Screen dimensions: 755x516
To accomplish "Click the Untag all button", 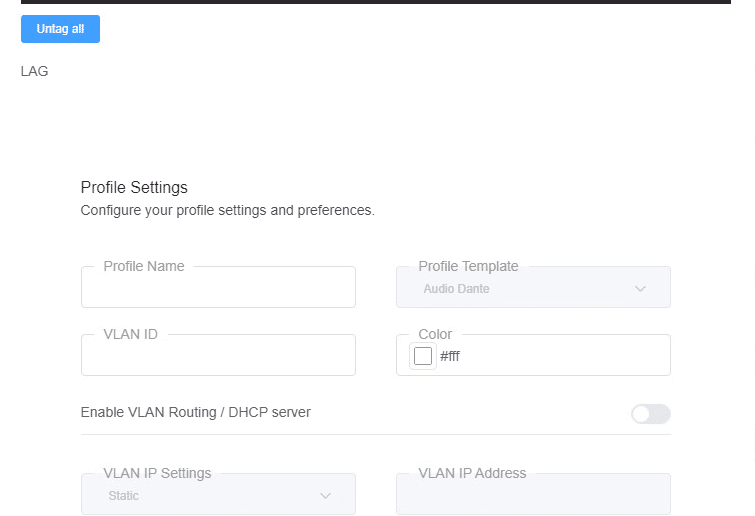I will 60,29.
